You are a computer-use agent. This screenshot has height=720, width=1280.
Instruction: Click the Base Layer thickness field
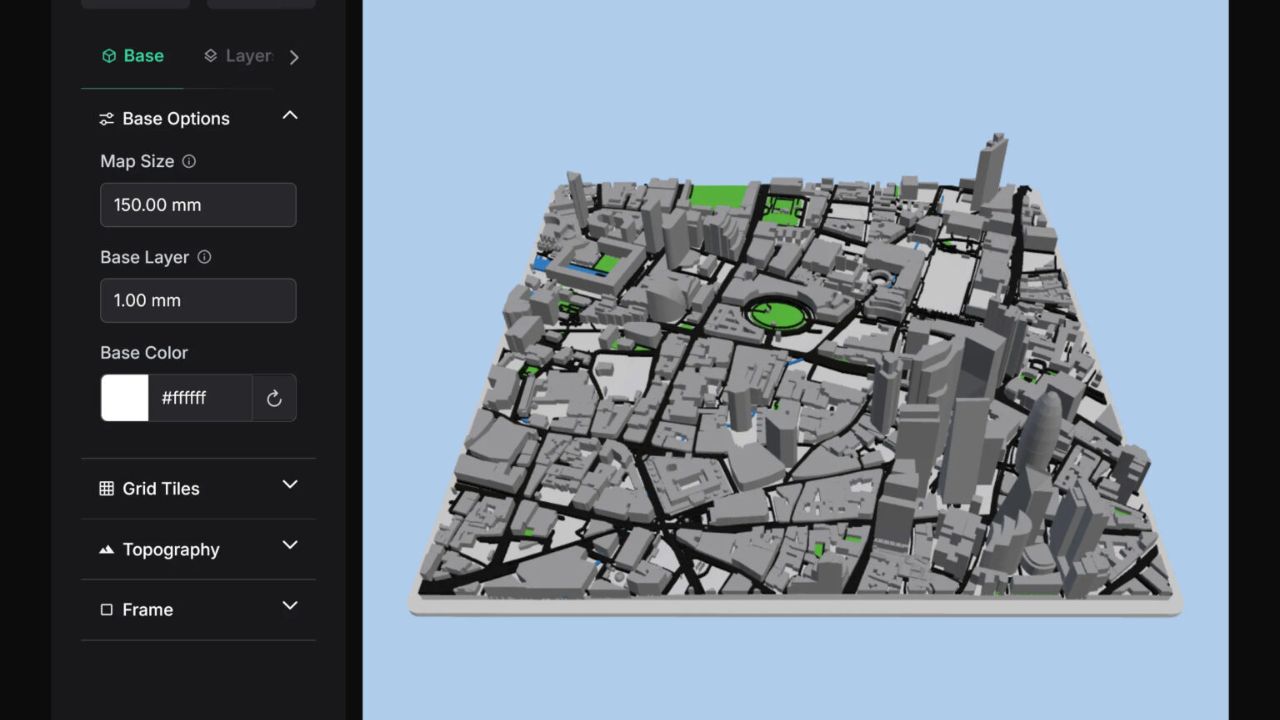(x=198, y=300)
